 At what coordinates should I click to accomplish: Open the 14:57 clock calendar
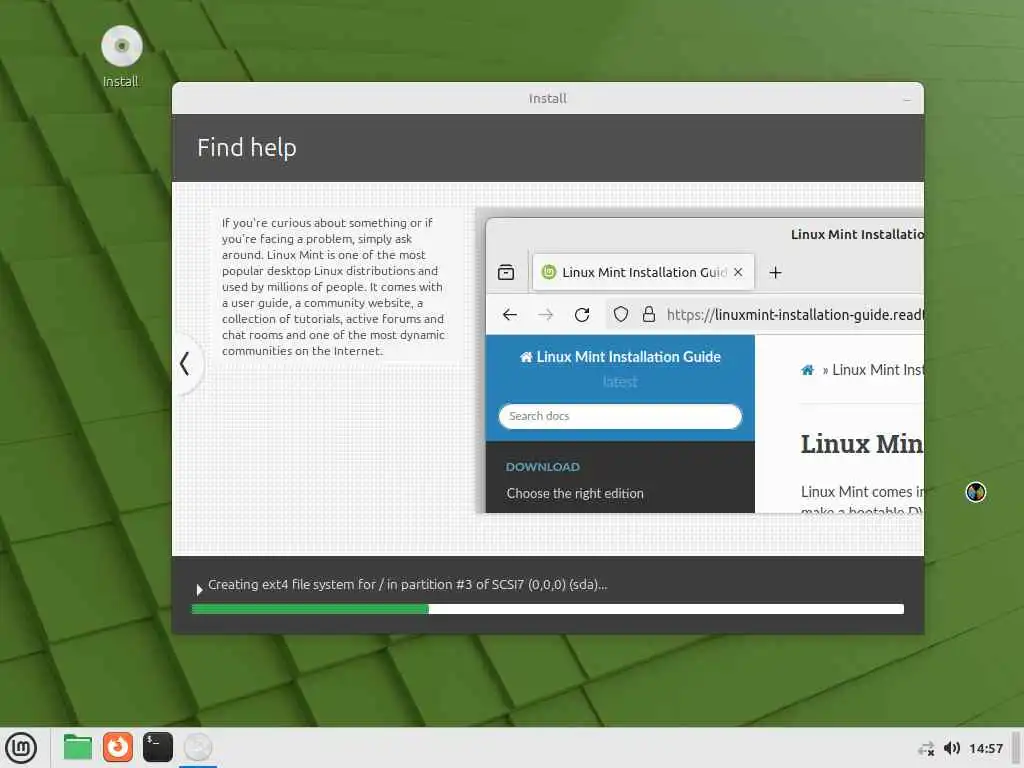tap(985, 748)
